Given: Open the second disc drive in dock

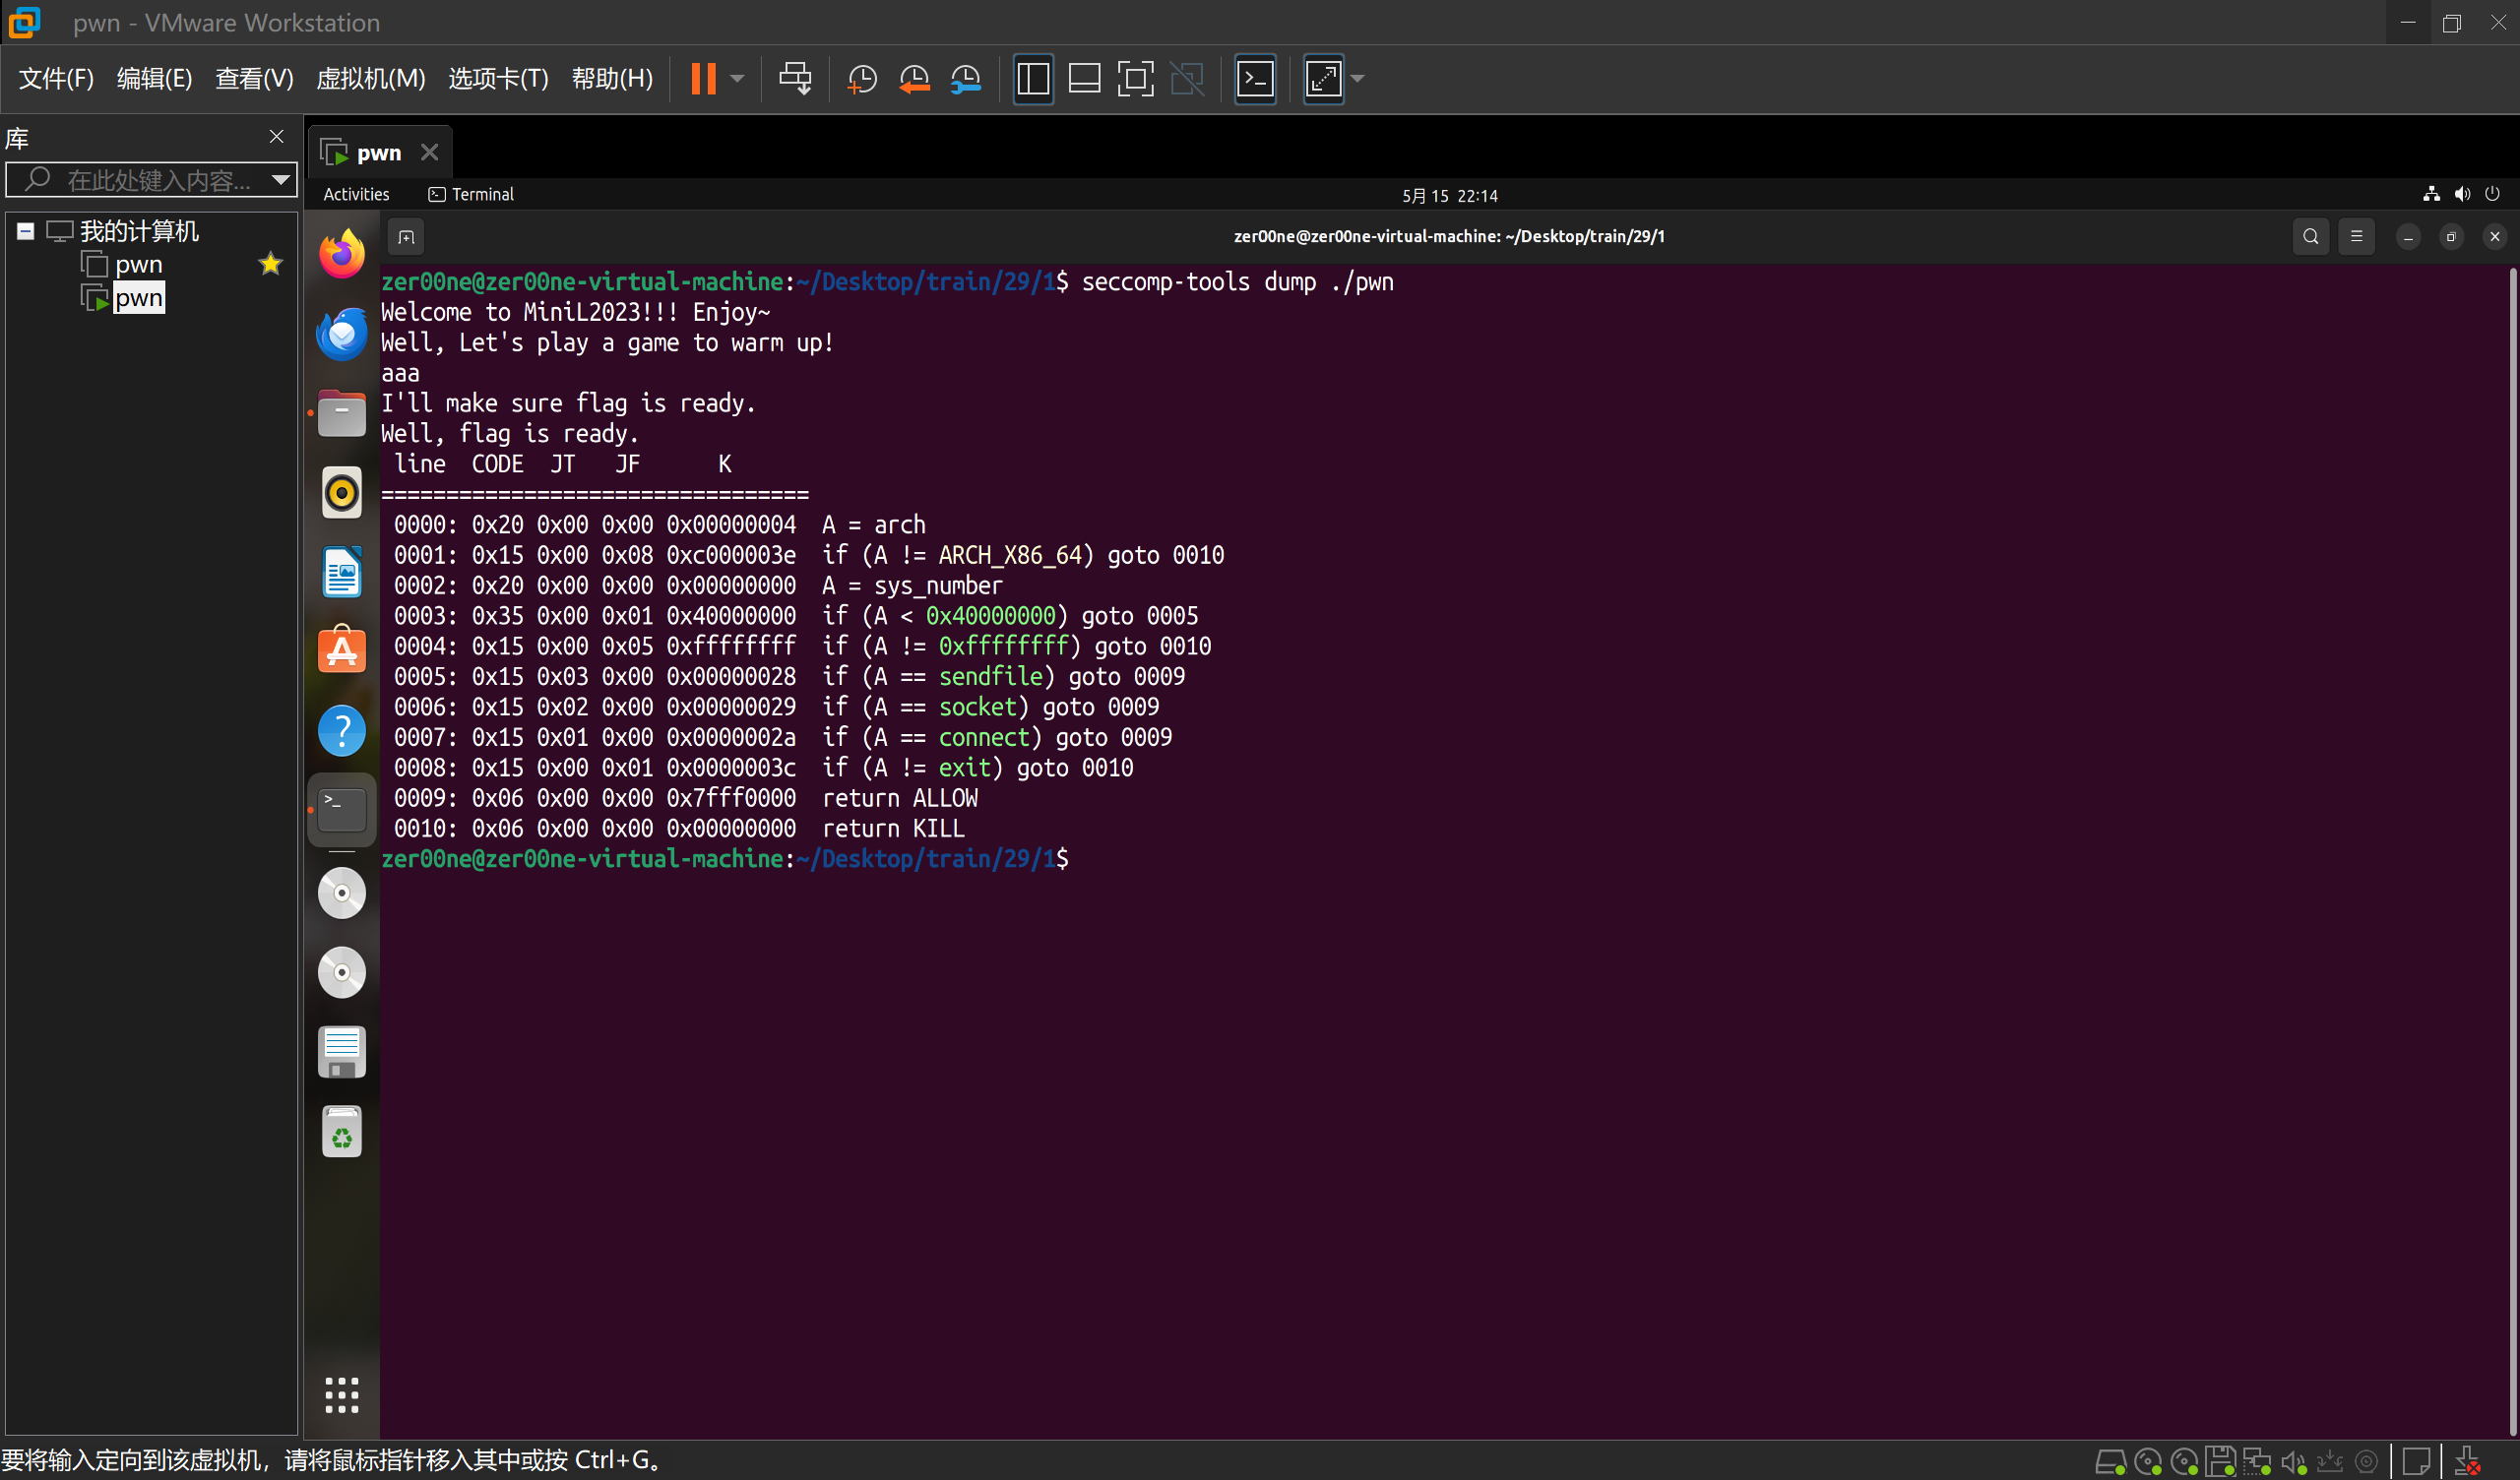Looking at the screenshot, I should [342, 973].
